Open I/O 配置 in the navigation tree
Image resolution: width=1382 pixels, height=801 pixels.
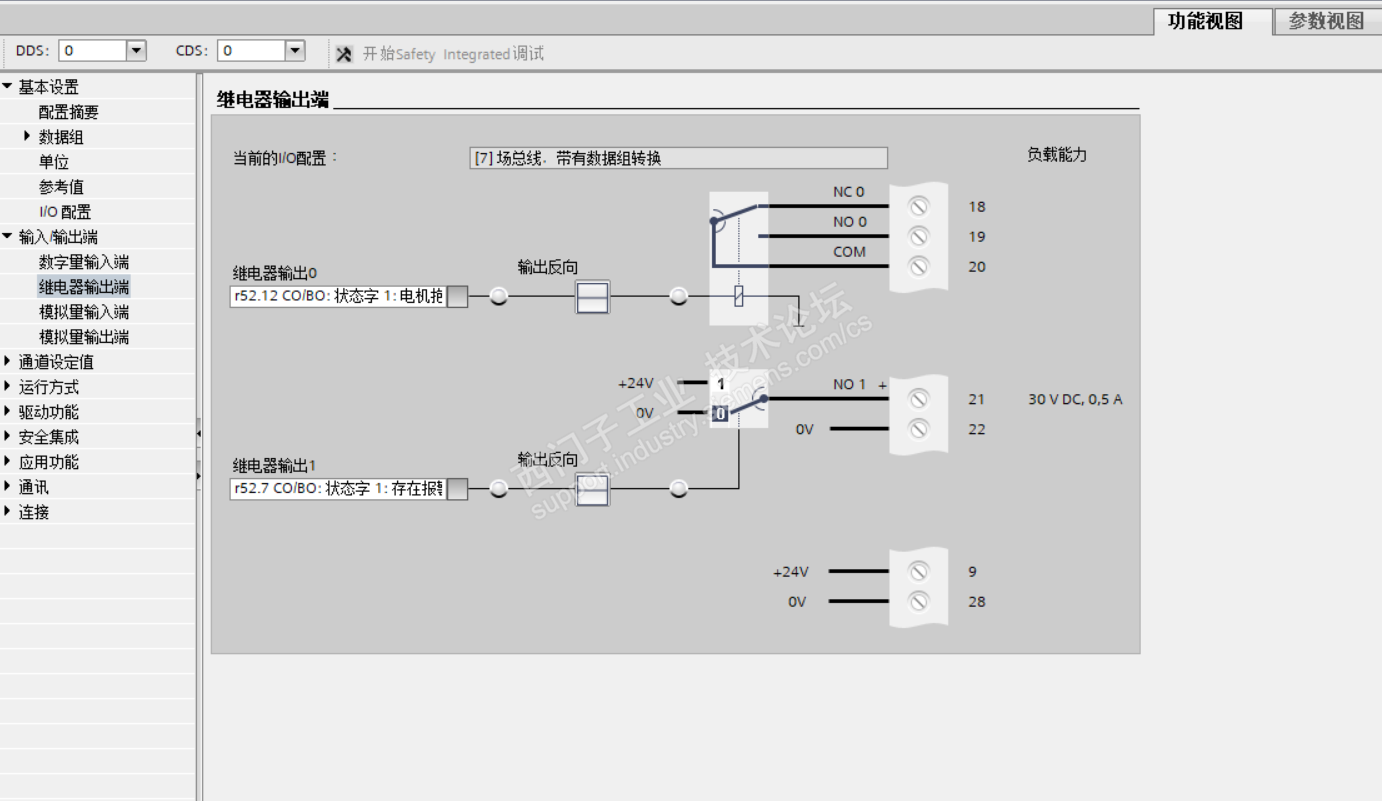[65, 212]
